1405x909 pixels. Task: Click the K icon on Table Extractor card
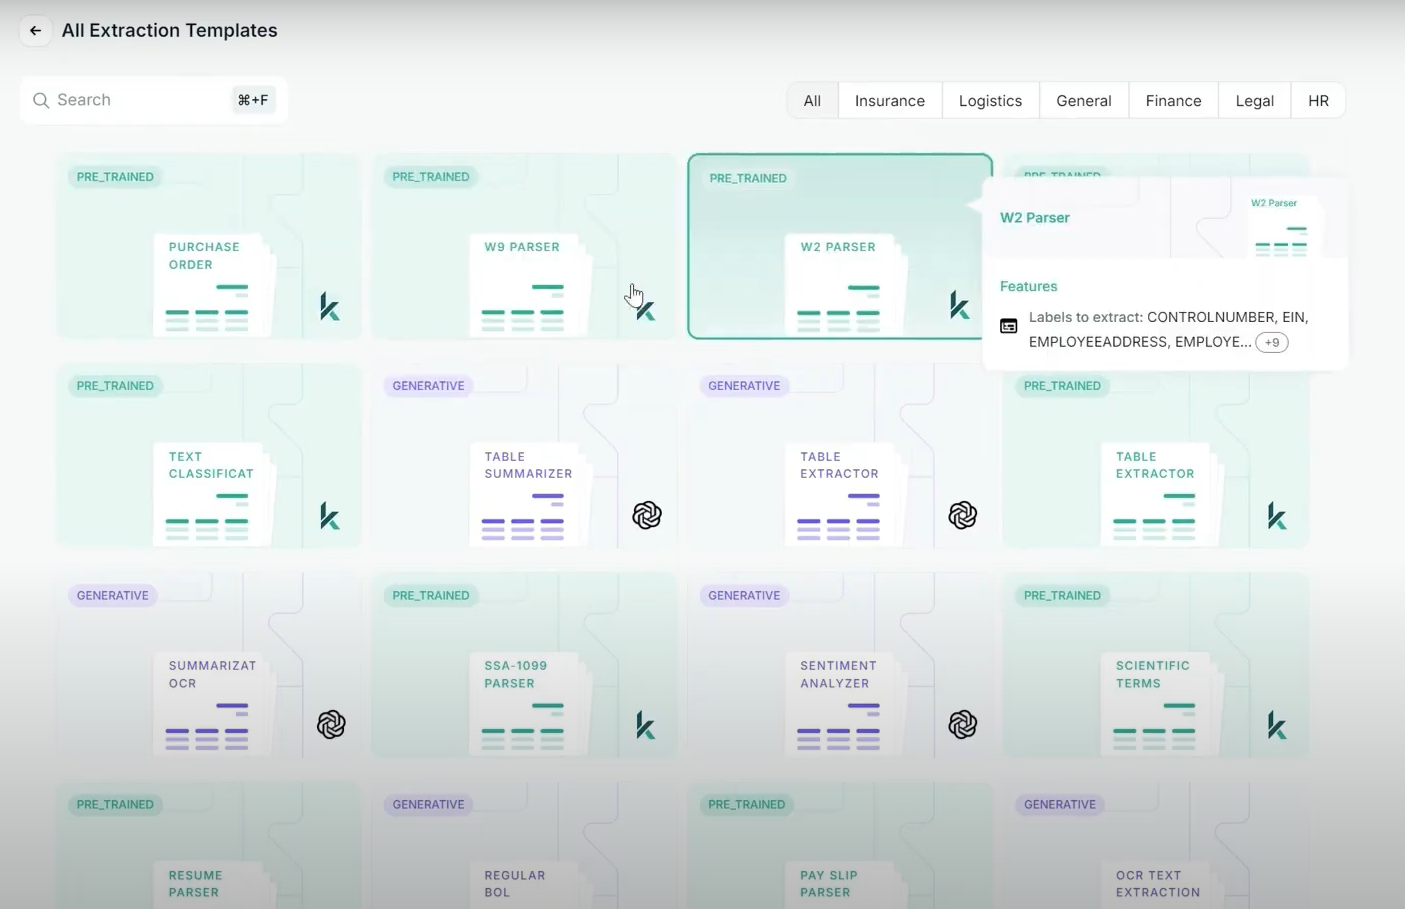click(x=1277, y=516)
